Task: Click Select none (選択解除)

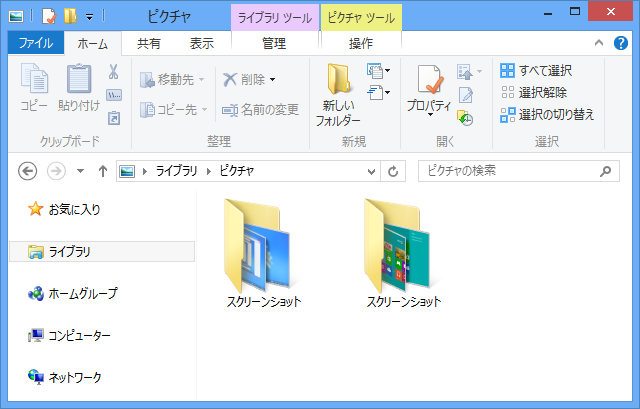Action: tap(533, 93)
